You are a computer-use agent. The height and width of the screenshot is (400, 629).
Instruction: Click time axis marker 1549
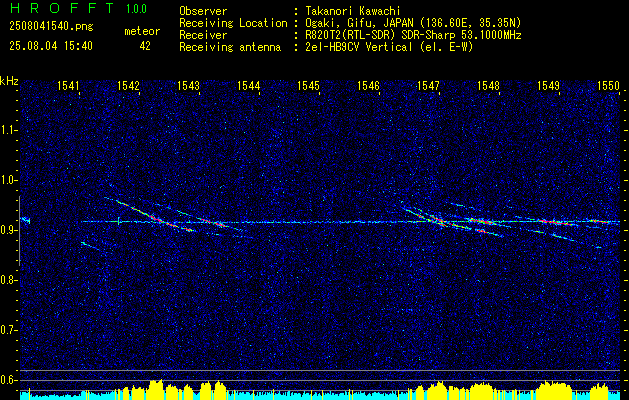pyautogui.click(x=548, y=85)
